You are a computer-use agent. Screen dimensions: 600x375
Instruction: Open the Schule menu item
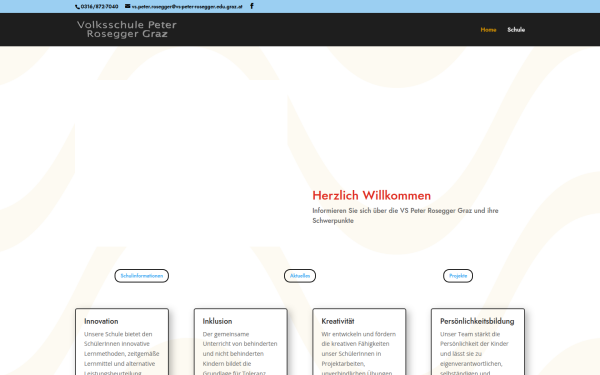click(516, 29)
